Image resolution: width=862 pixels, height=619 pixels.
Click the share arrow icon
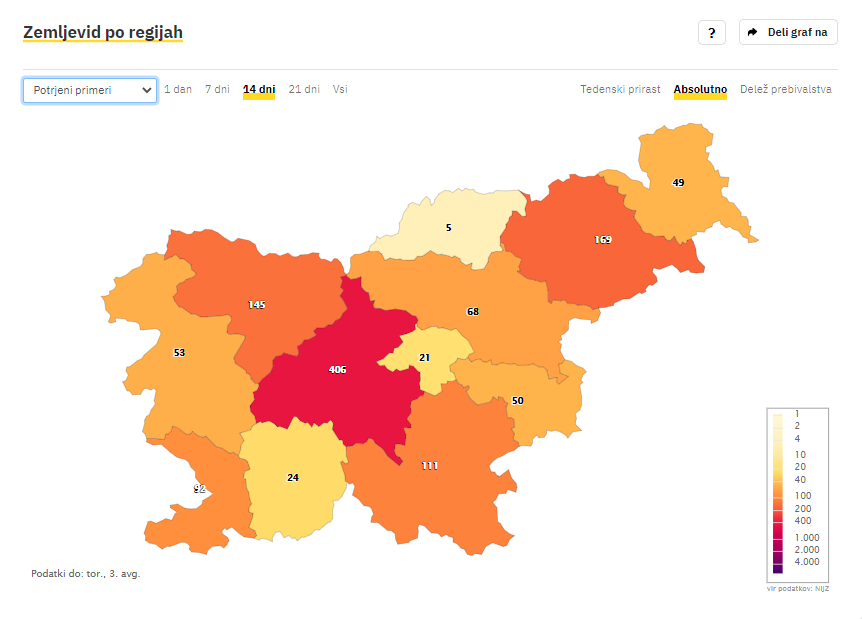753,32
